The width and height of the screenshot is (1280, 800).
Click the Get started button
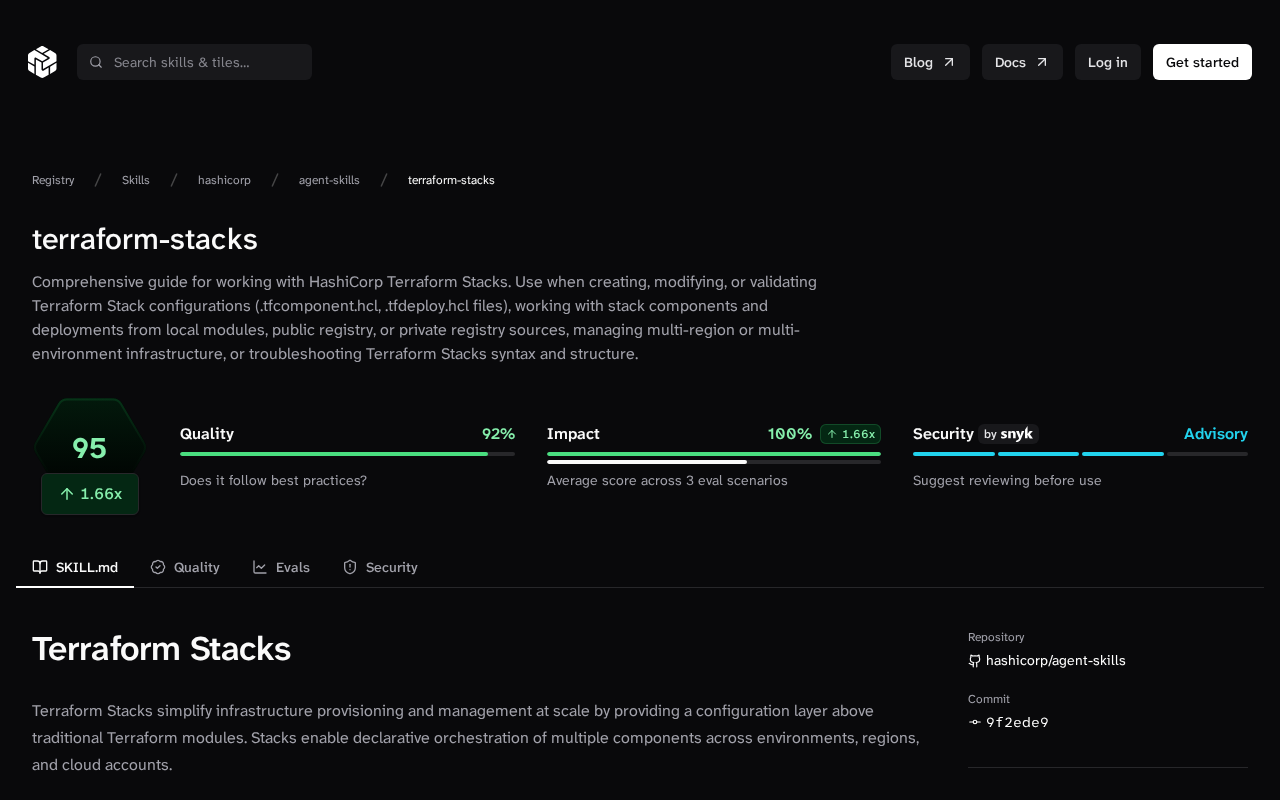[1202, 62]
